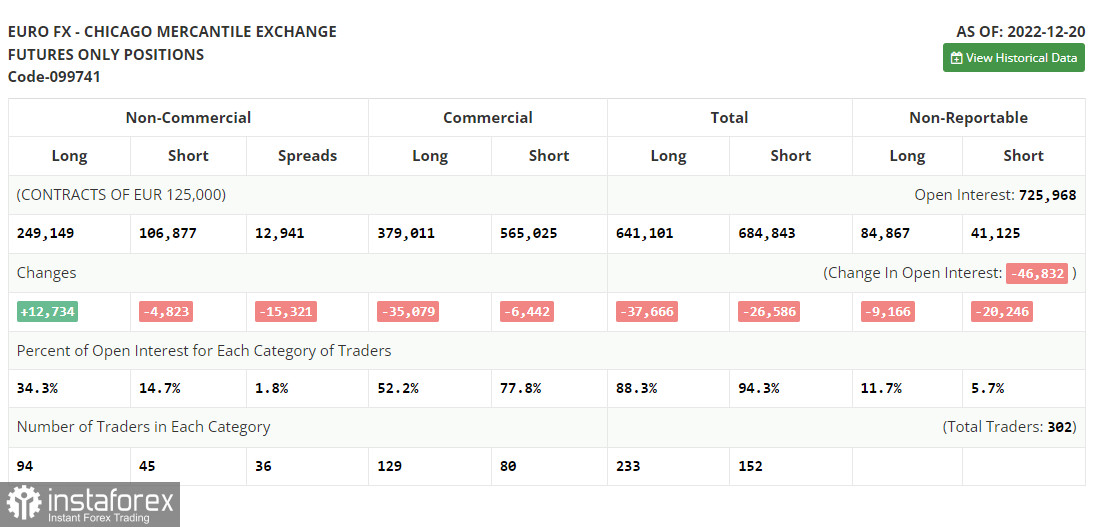The image size is (1094, 527).
Task: Click the CONTRACTS OF EUR 125,000 label
Action: [x=121, y=195]
